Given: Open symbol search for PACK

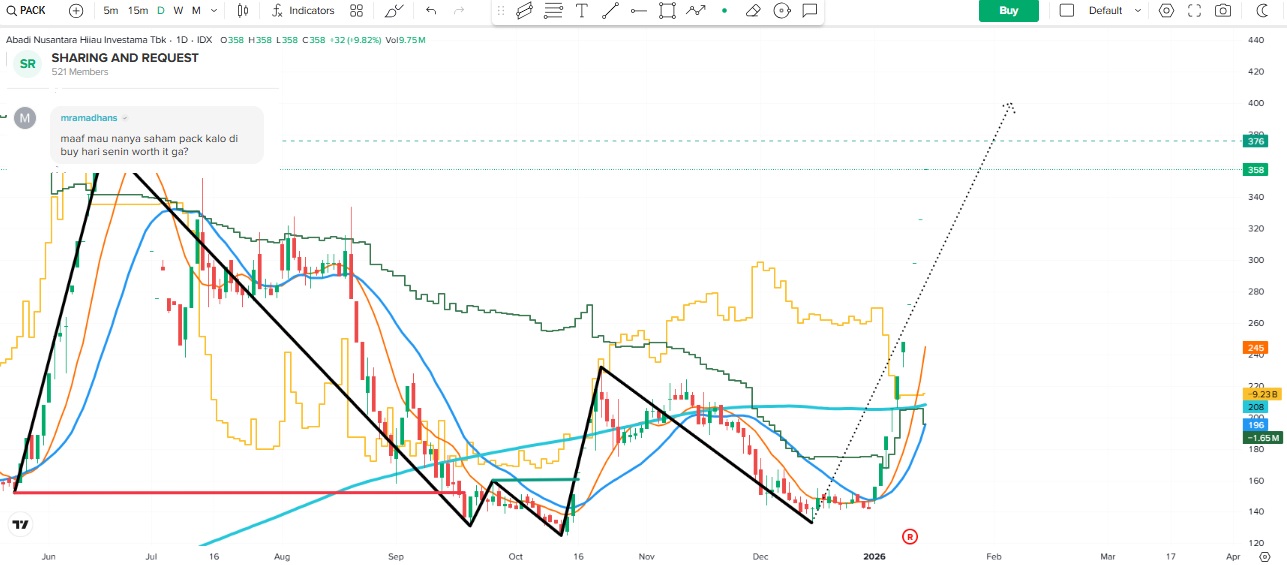Looking at the screenshot, I should click(27, 10).
